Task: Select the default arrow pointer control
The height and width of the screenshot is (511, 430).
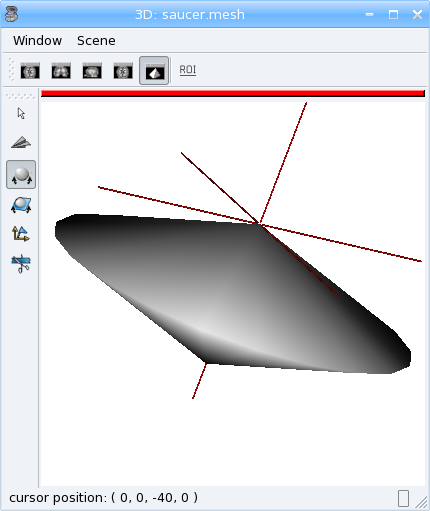Action: 21,113
